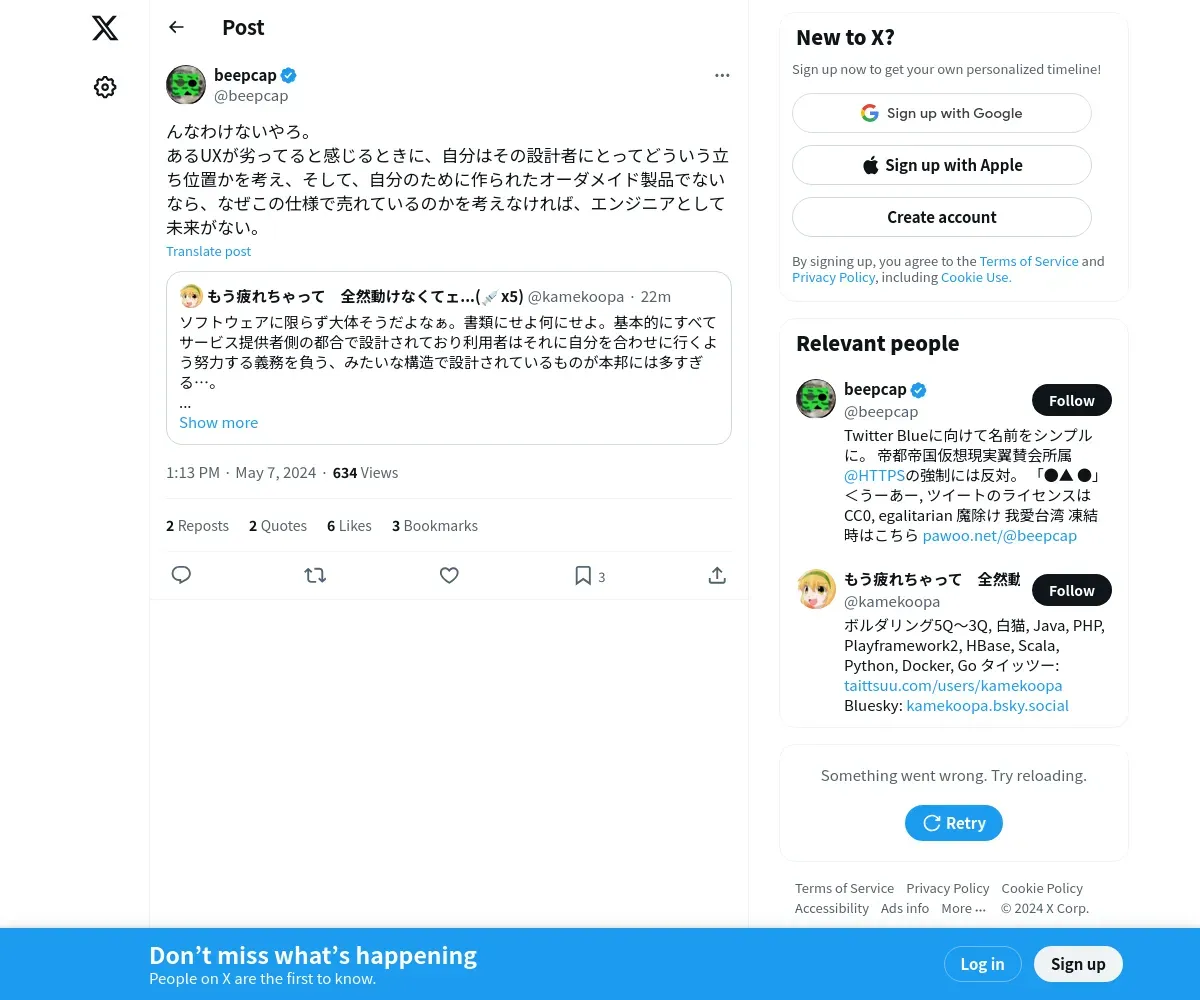1200x1000 pixels.
Task: Share the post using upload icon
Action: 717,575
